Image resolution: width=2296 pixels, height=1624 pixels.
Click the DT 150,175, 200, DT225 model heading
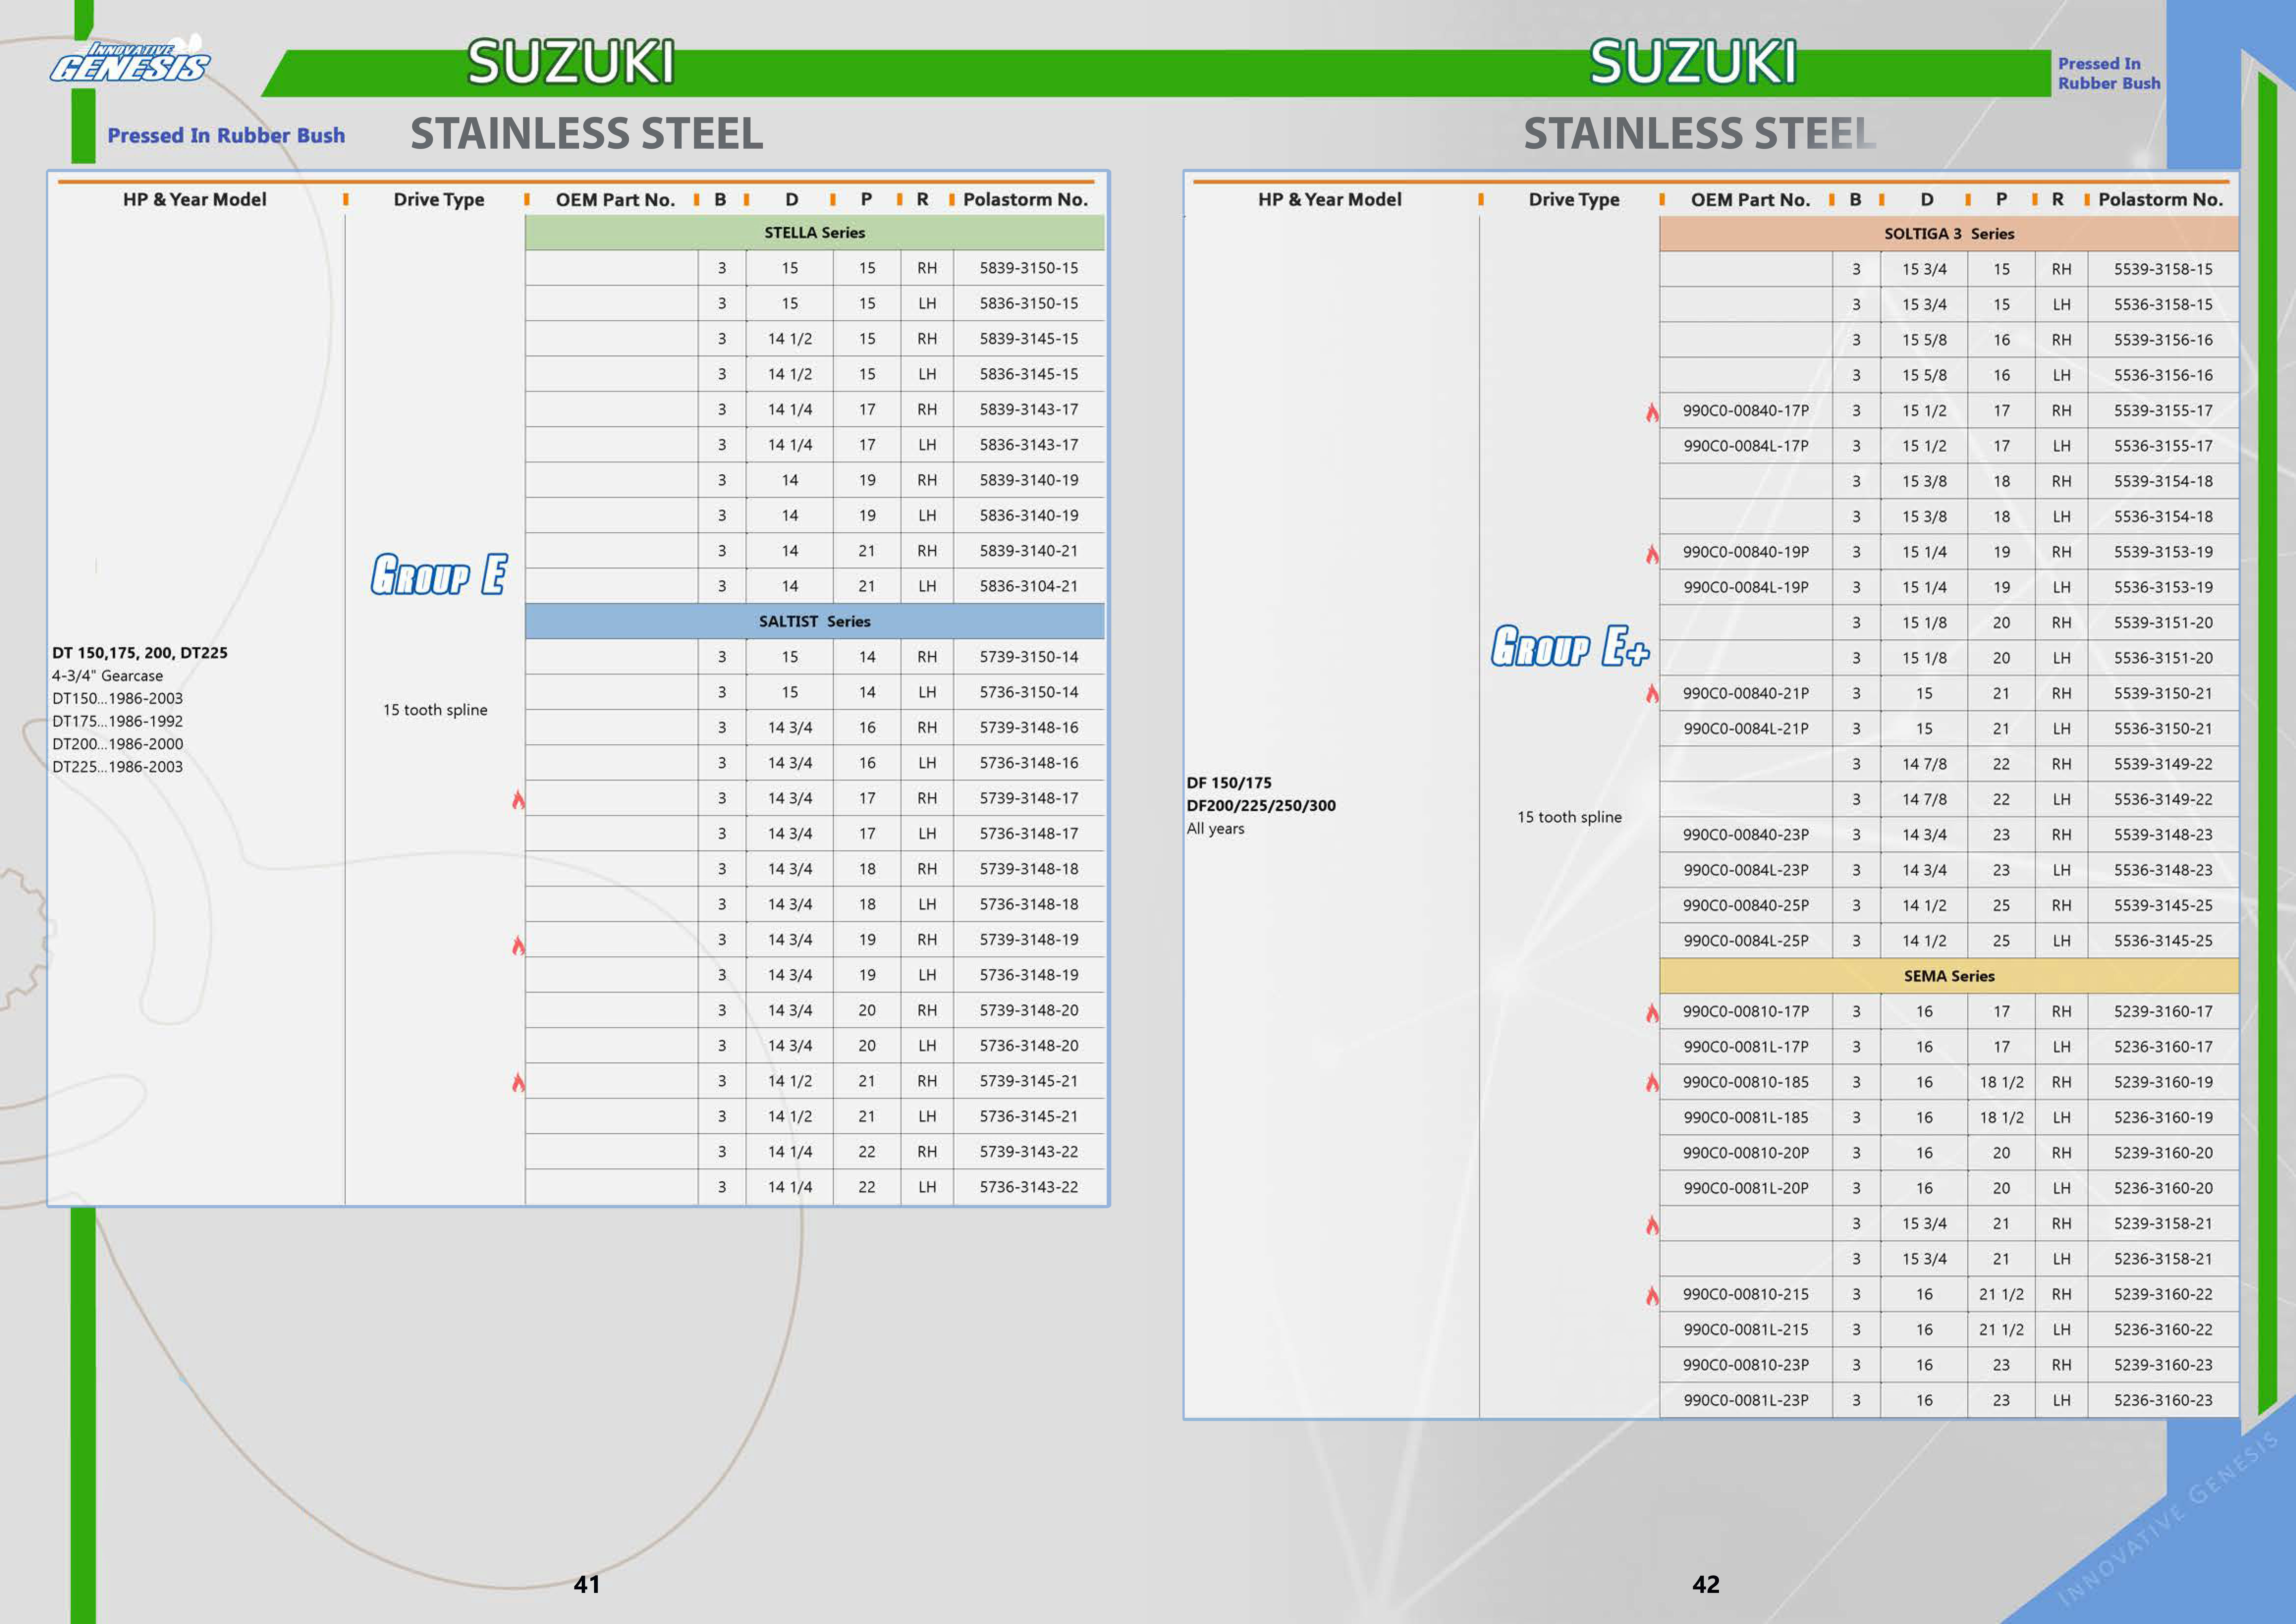click(x=140, y=653)
